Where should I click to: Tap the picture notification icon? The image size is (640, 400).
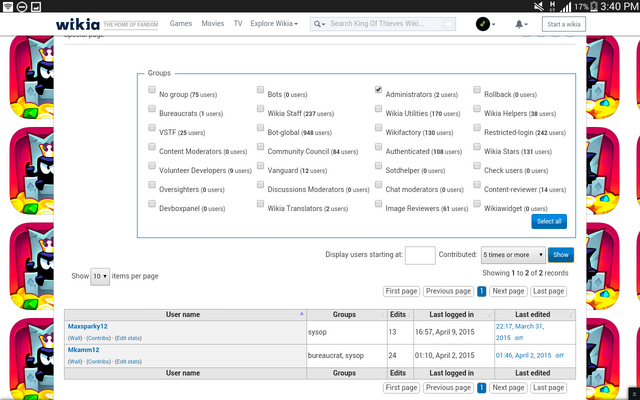(36, 6)
